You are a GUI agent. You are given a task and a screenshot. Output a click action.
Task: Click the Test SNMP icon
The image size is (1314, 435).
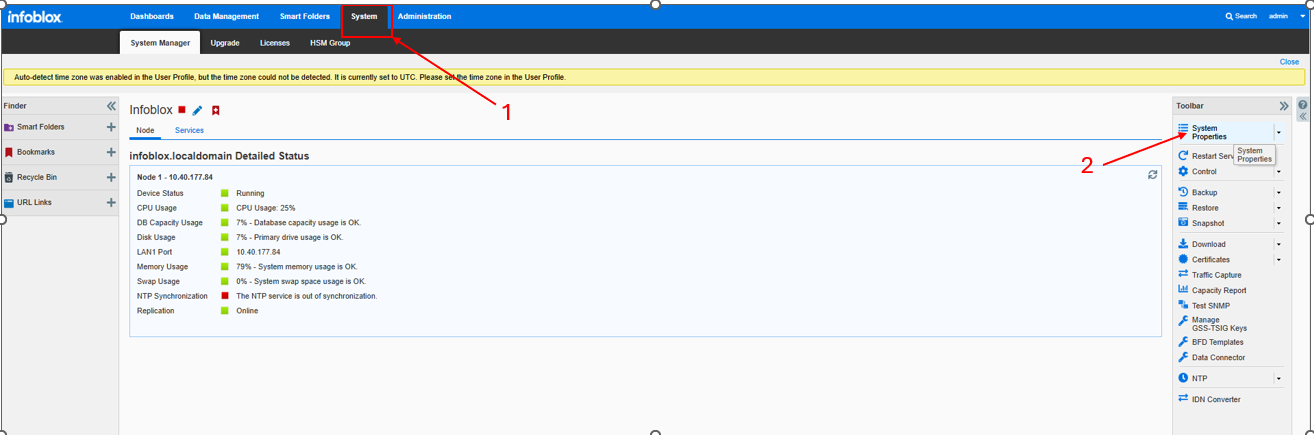tap(1183, 305)
